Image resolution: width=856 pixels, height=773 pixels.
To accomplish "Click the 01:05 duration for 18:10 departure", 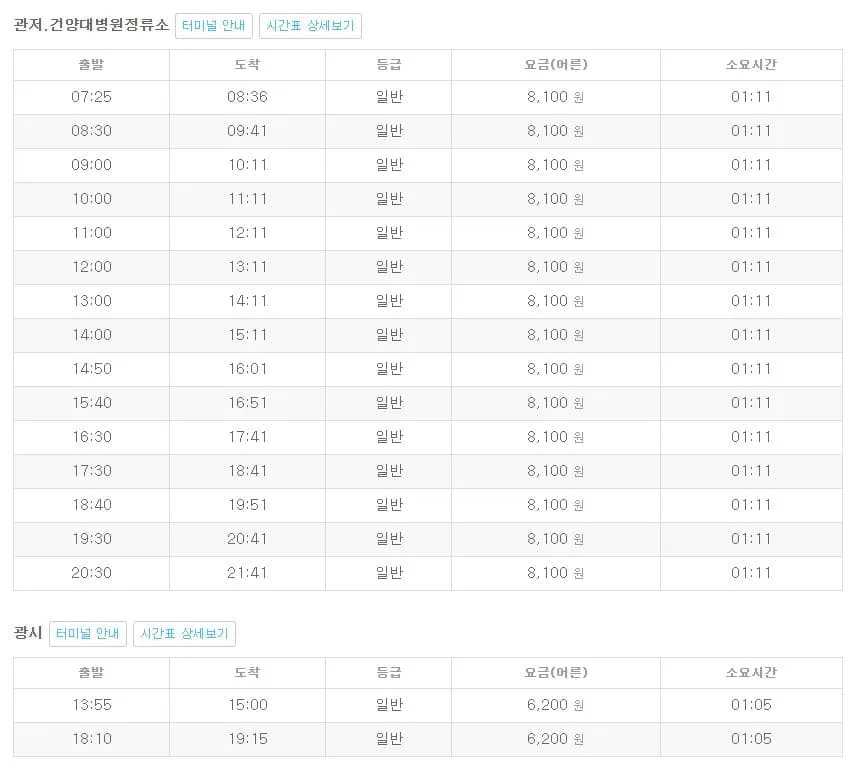I will [x=751, y=739].
